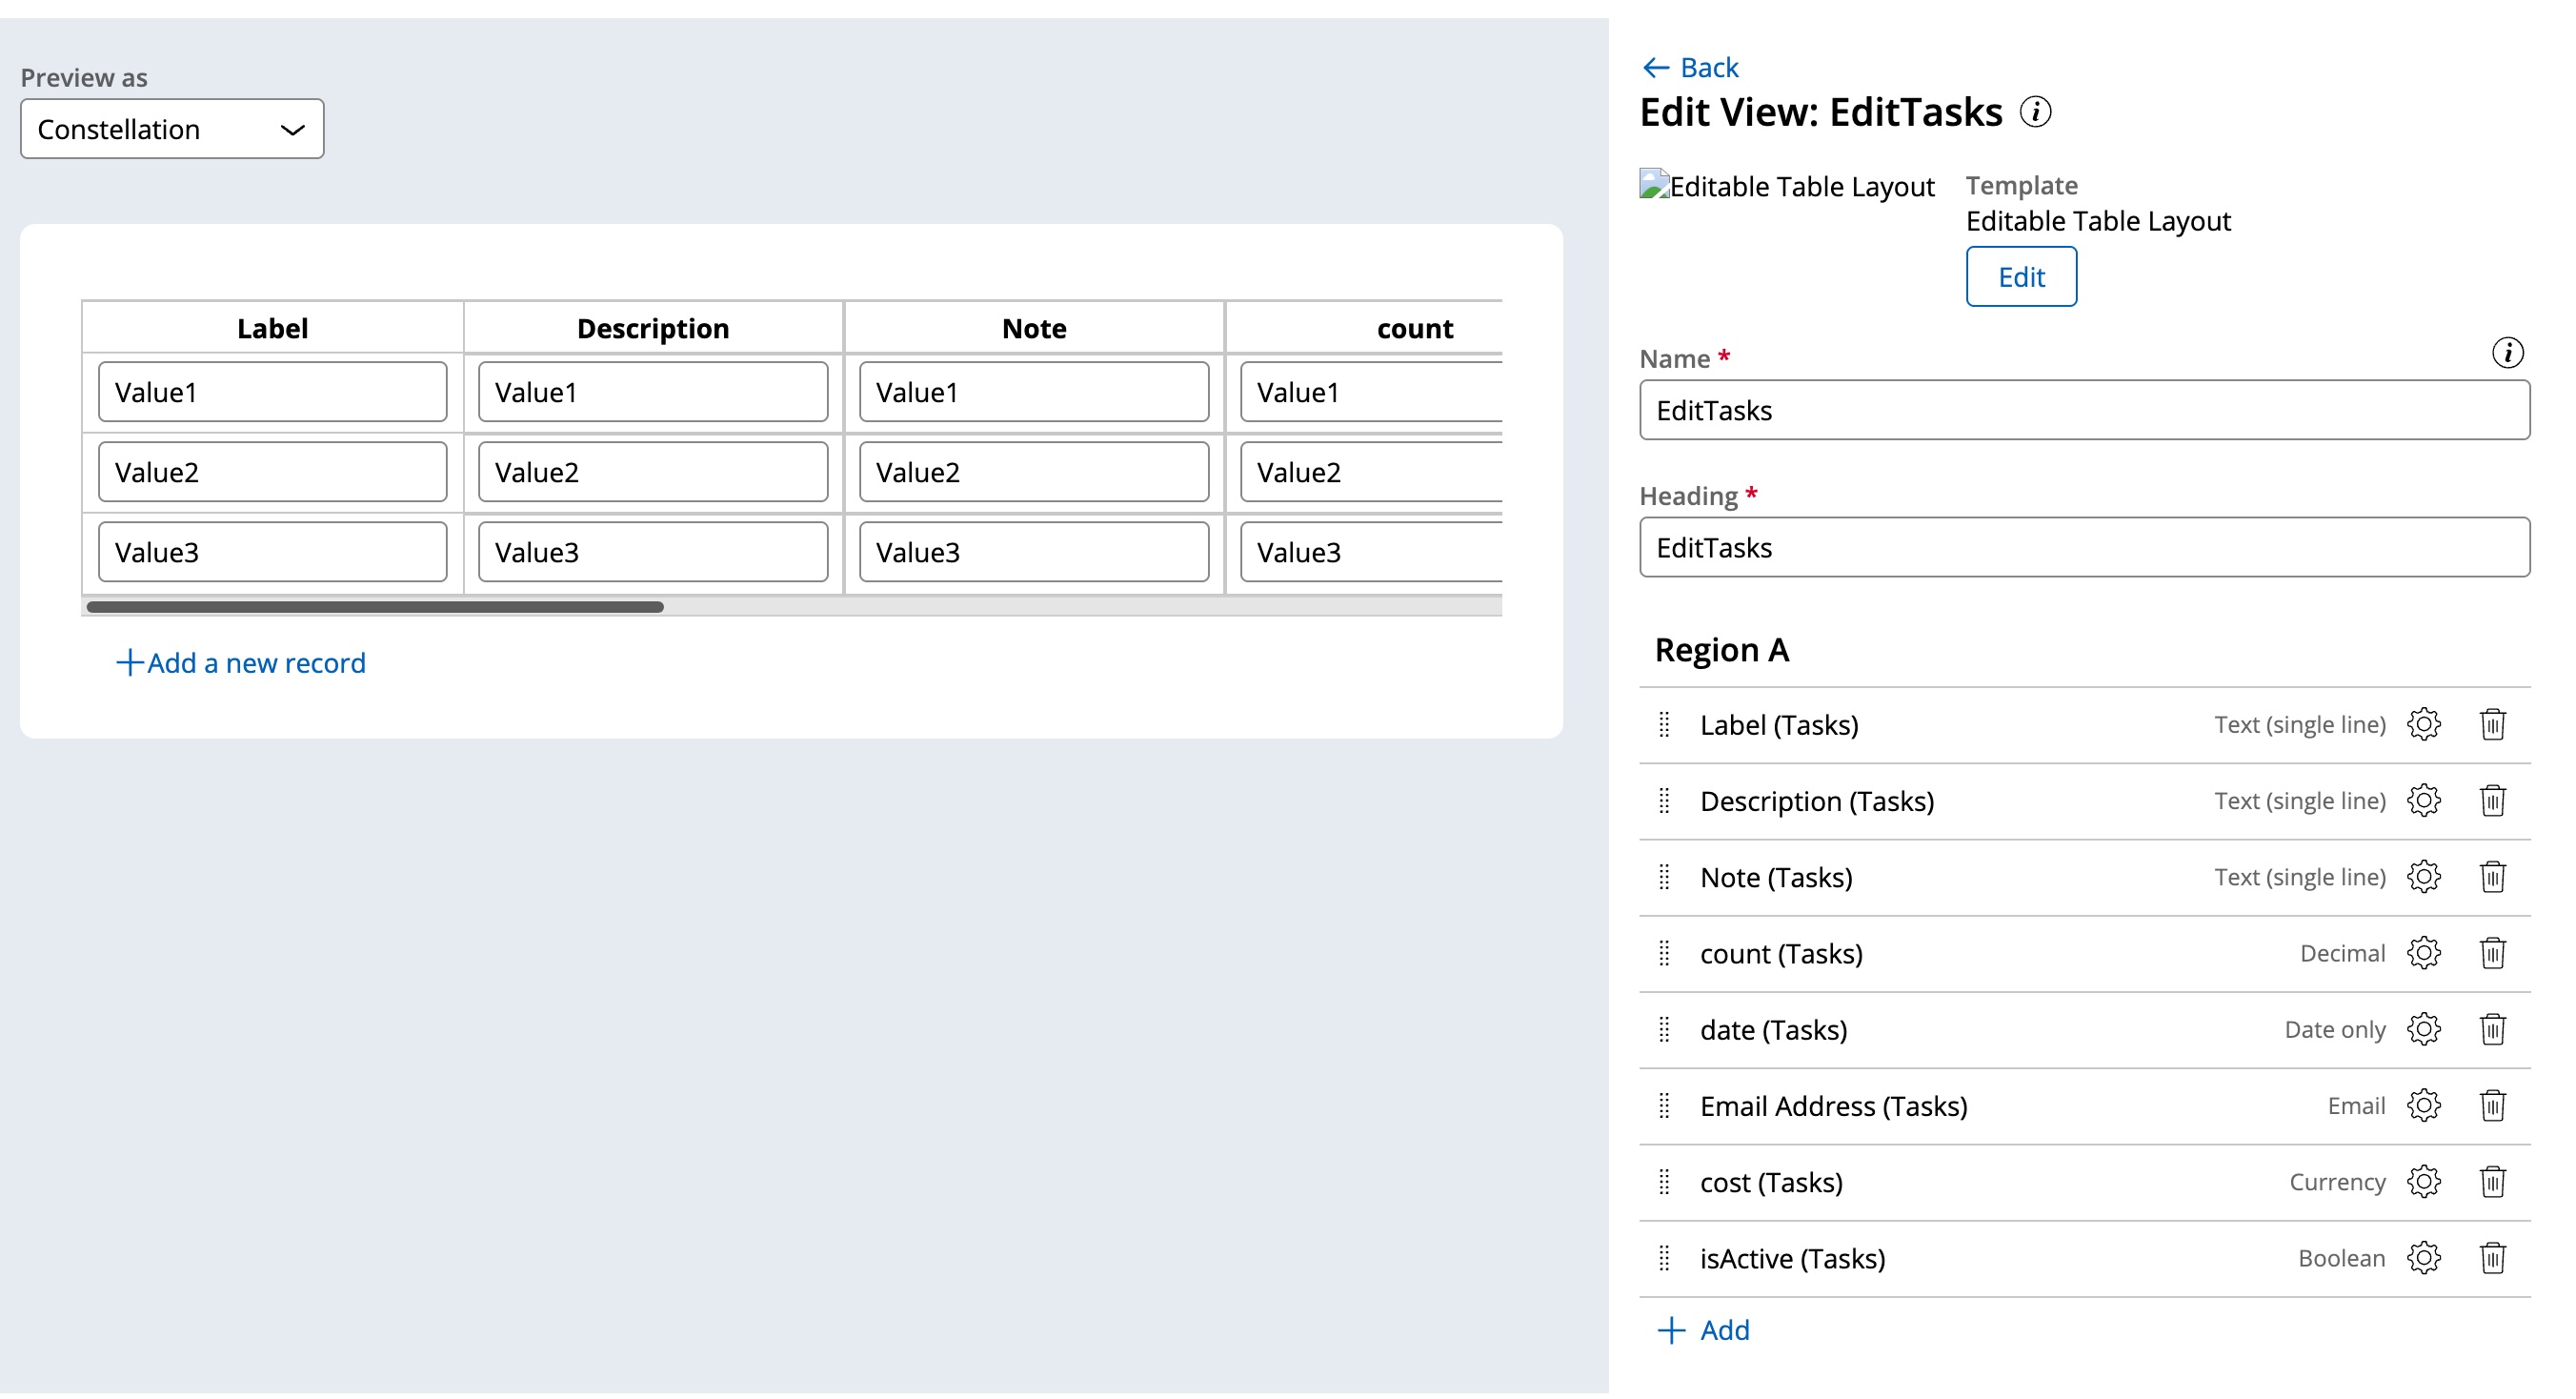Grab drag handle of date (Tasks)
The image size is (2576, 1399).
[1664, 1029]
